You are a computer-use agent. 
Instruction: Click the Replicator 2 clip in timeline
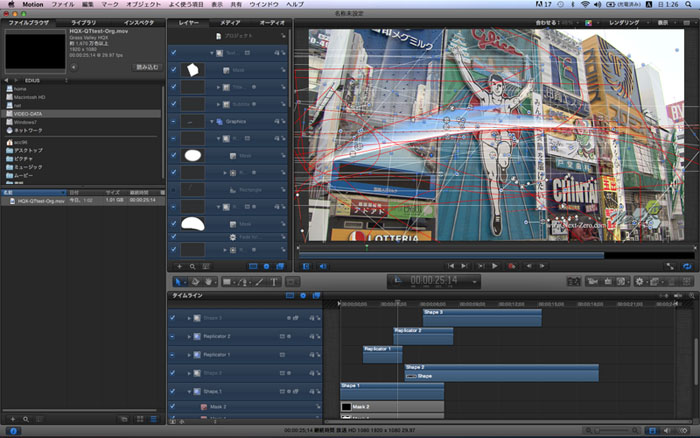point(423,336)
